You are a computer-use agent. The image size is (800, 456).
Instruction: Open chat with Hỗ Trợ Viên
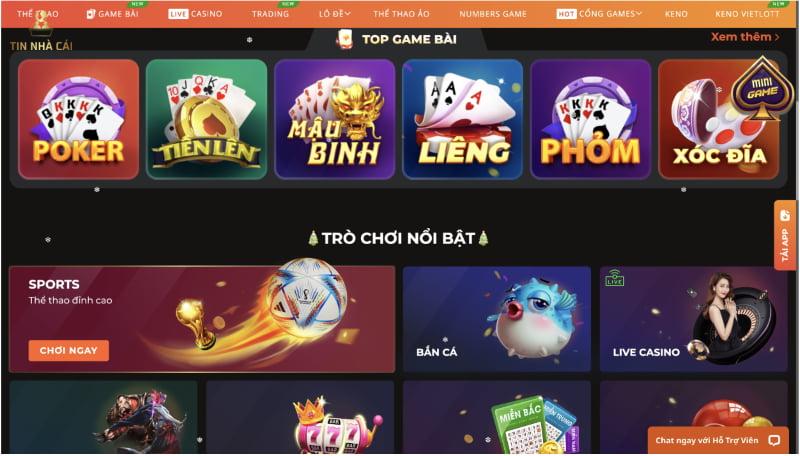click(x=718, y=440)
